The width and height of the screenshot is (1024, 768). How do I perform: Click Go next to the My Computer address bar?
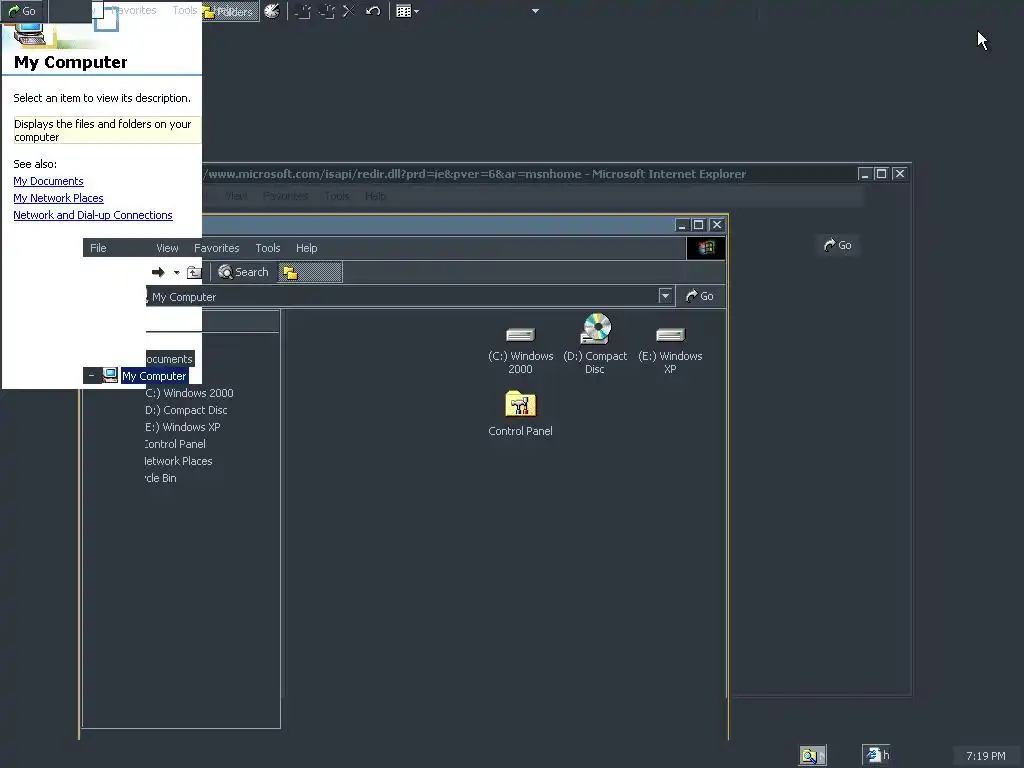[x=699, y=296]
